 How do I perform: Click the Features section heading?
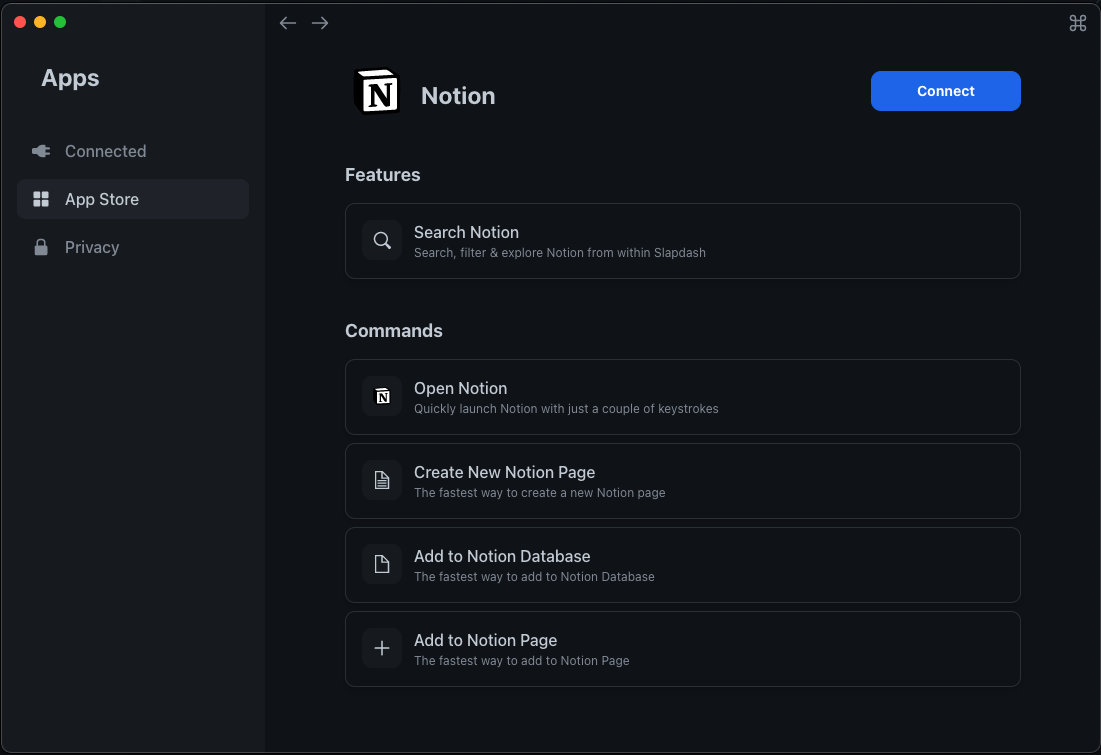(382, 175)
